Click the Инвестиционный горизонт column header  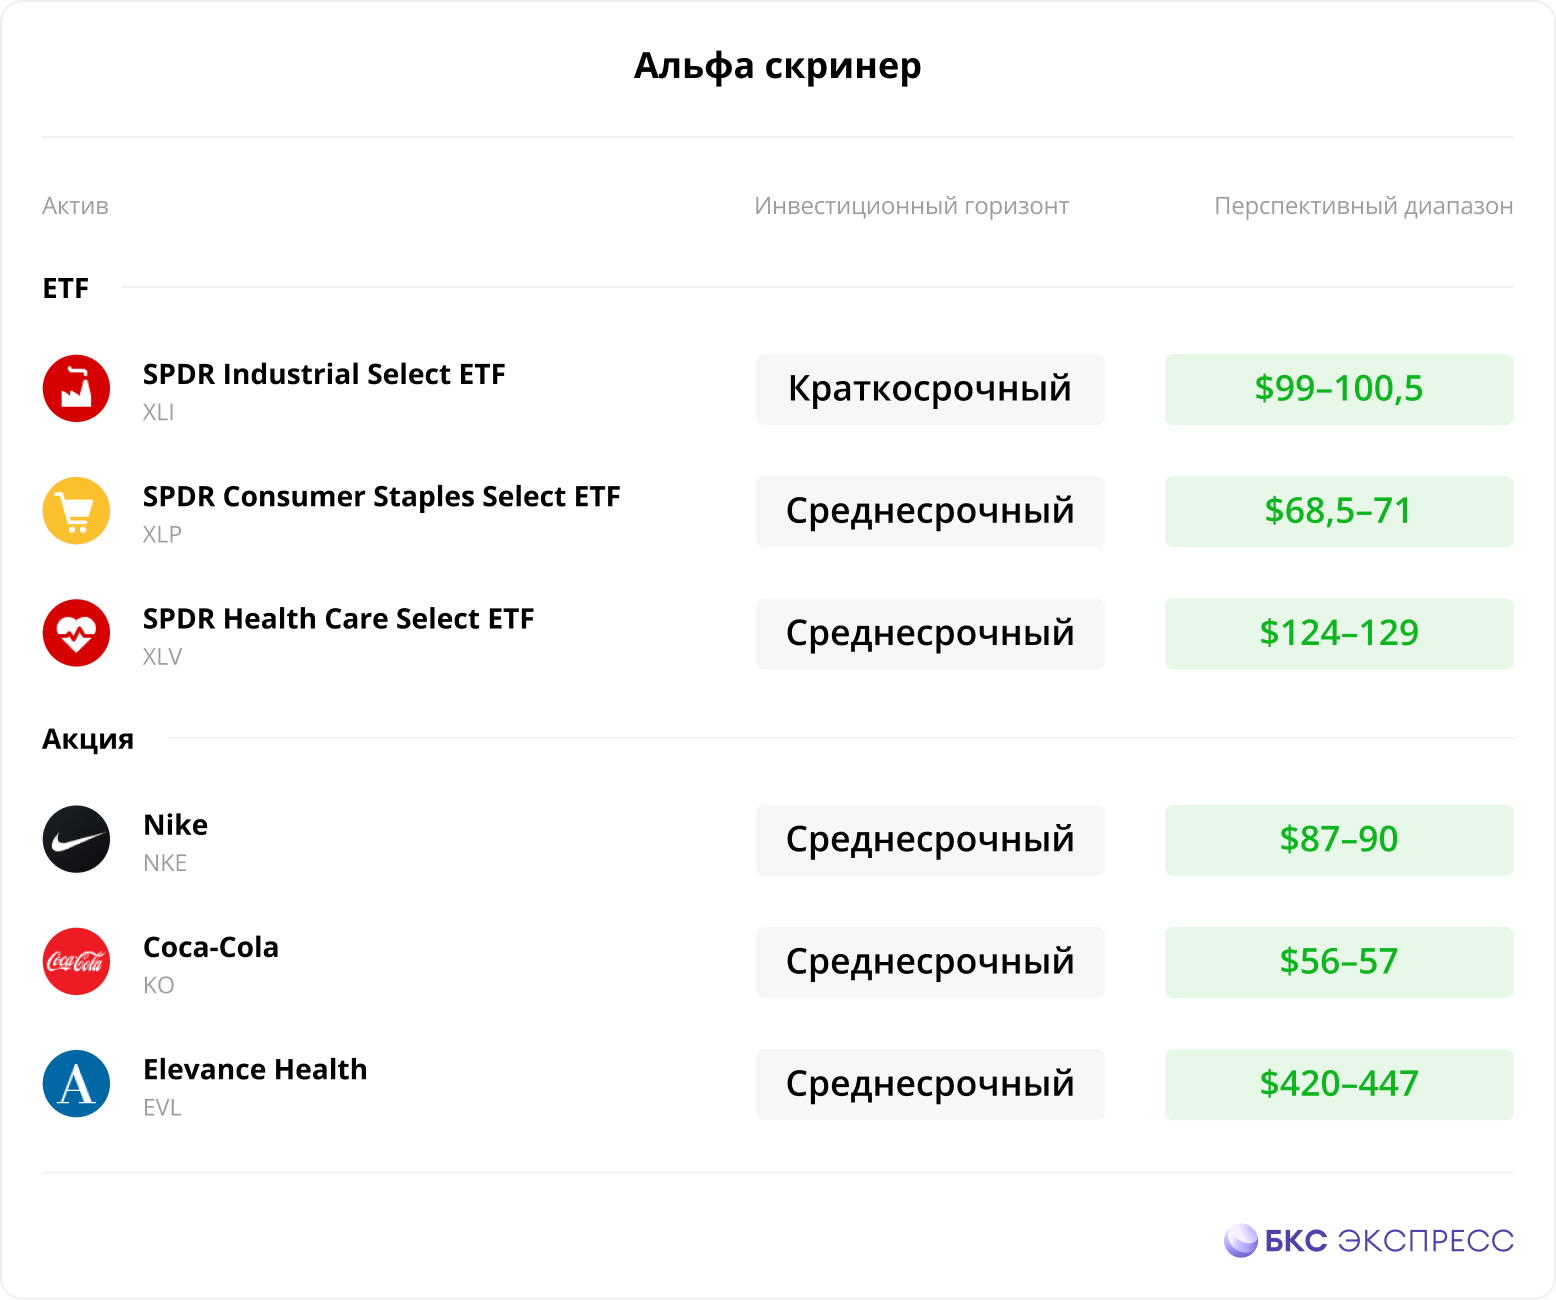click(x=912, y=206)
